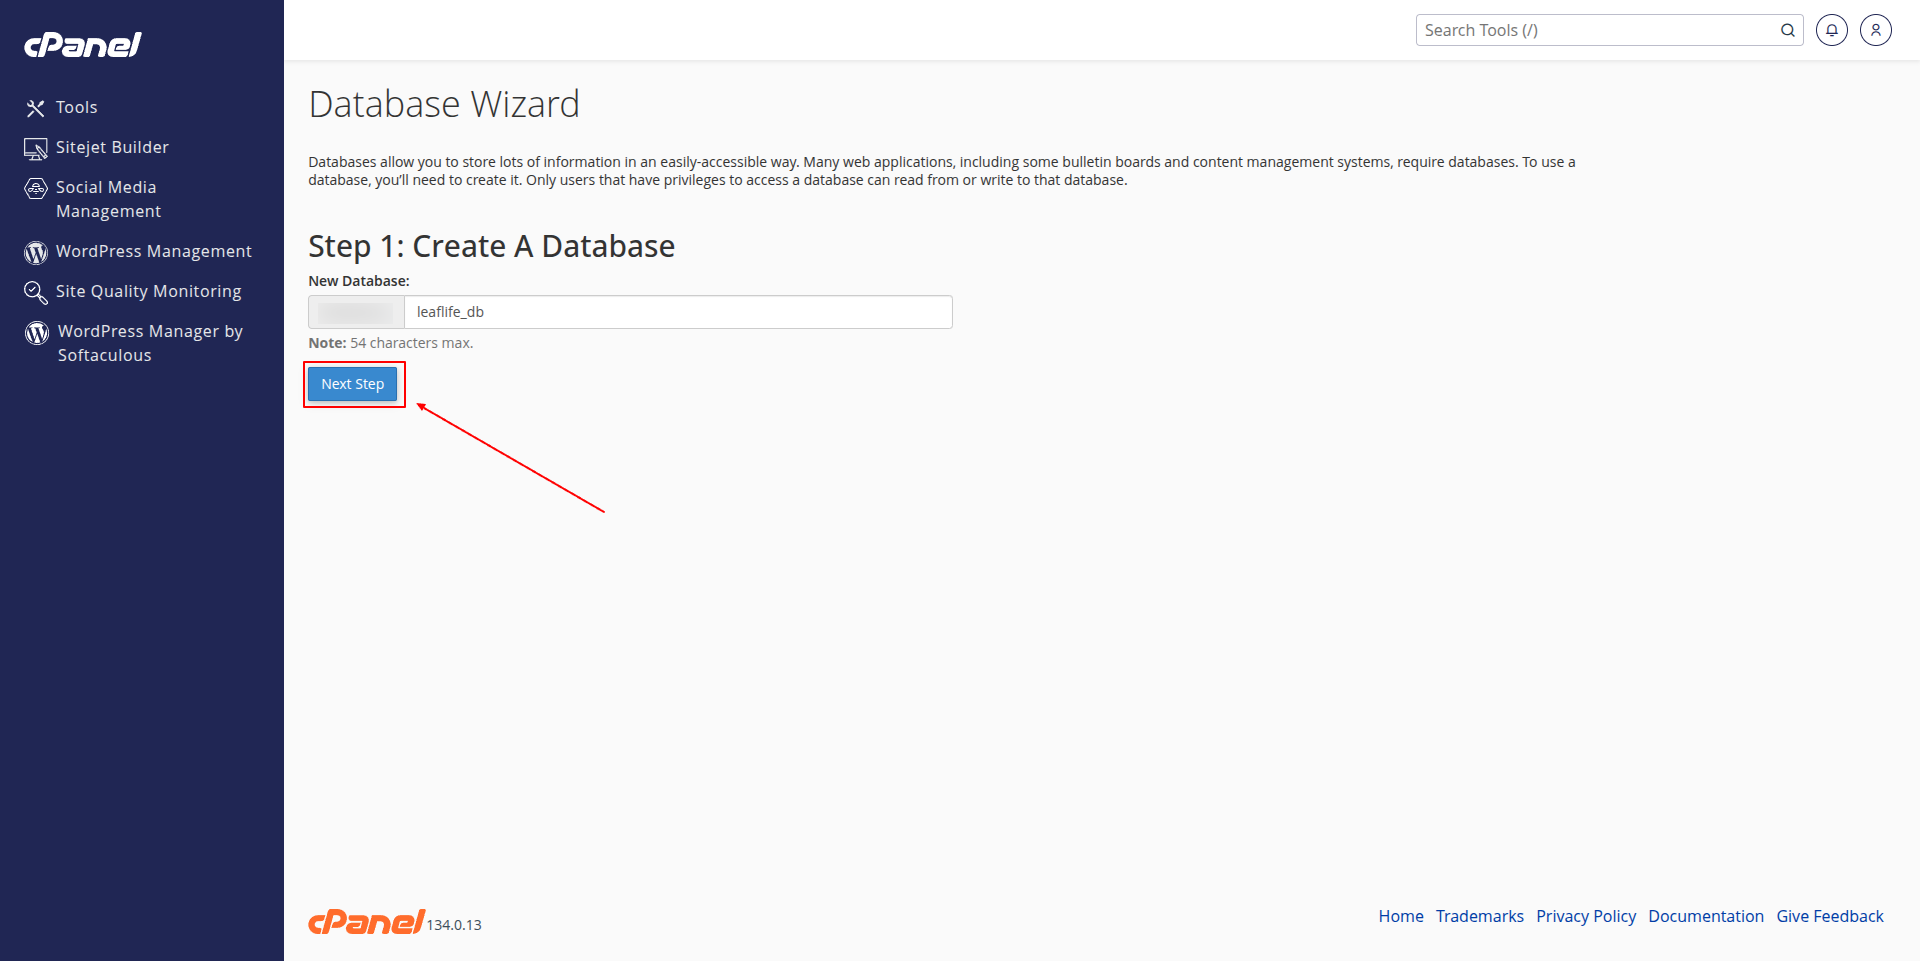Click the cPanel footer logo
Viewport: 1920px width, 961px height.
pos(366,922)
